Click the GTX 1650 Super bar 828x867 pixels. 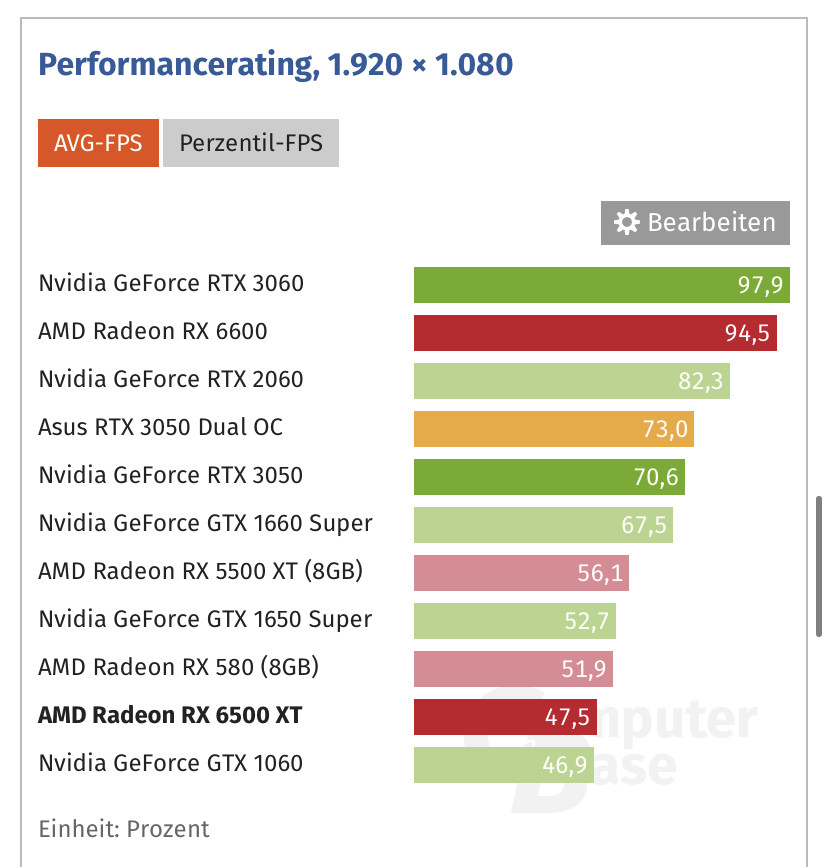(x=514, y=620)
